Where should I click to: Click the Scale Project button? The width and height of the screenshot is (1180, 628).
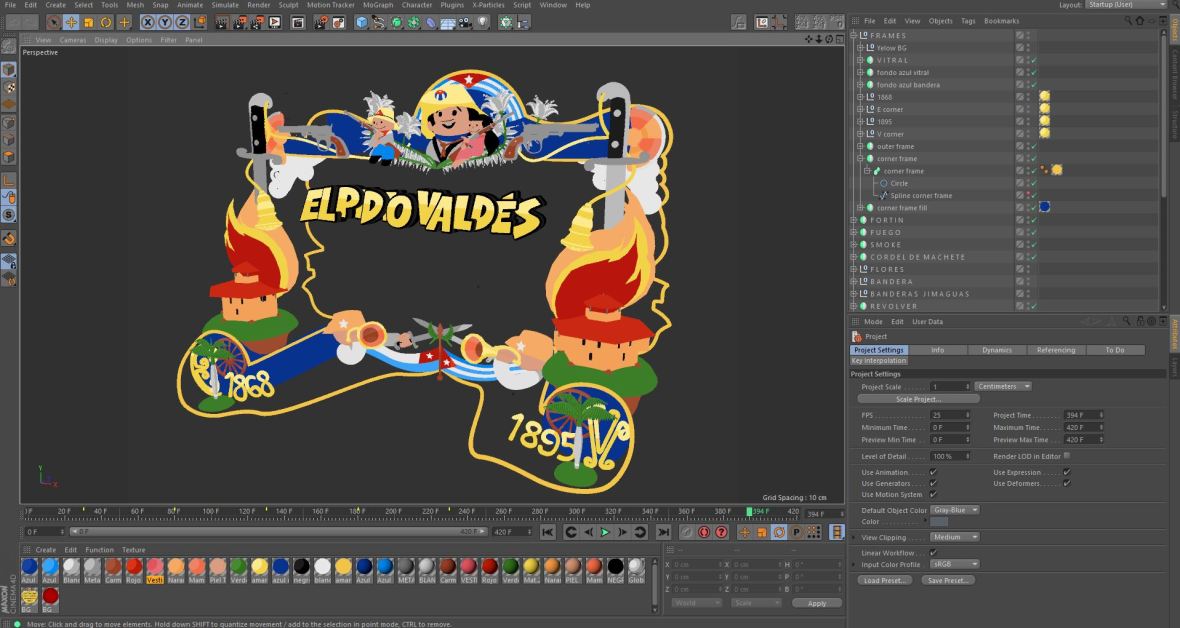(x=918, y=399)
